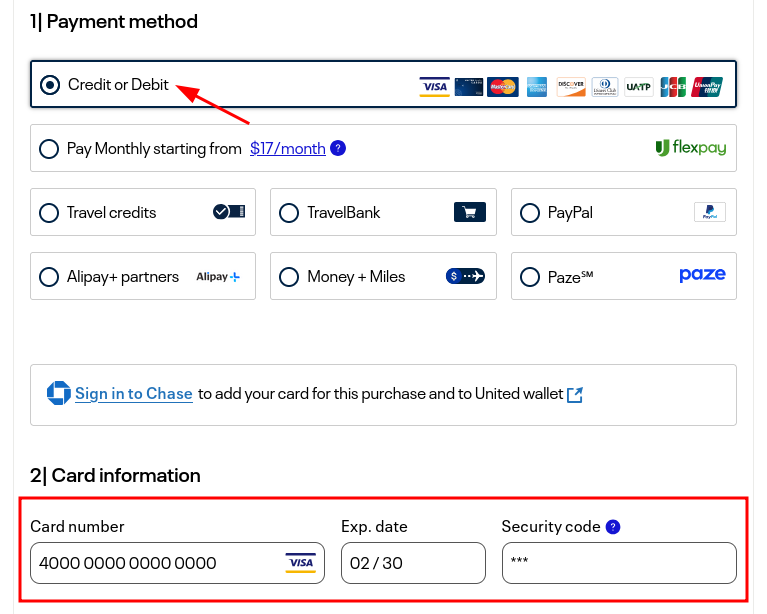Click the Security code help icon
Screen dimensions: 767x614
(613, 527)
